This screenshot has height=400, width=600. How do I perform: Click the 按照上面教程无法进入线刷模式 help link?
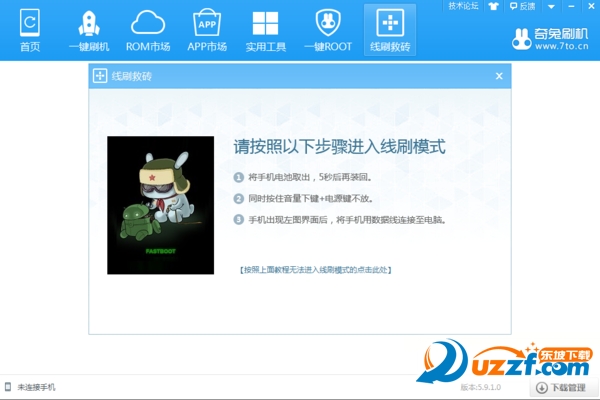tap(316, 270)
